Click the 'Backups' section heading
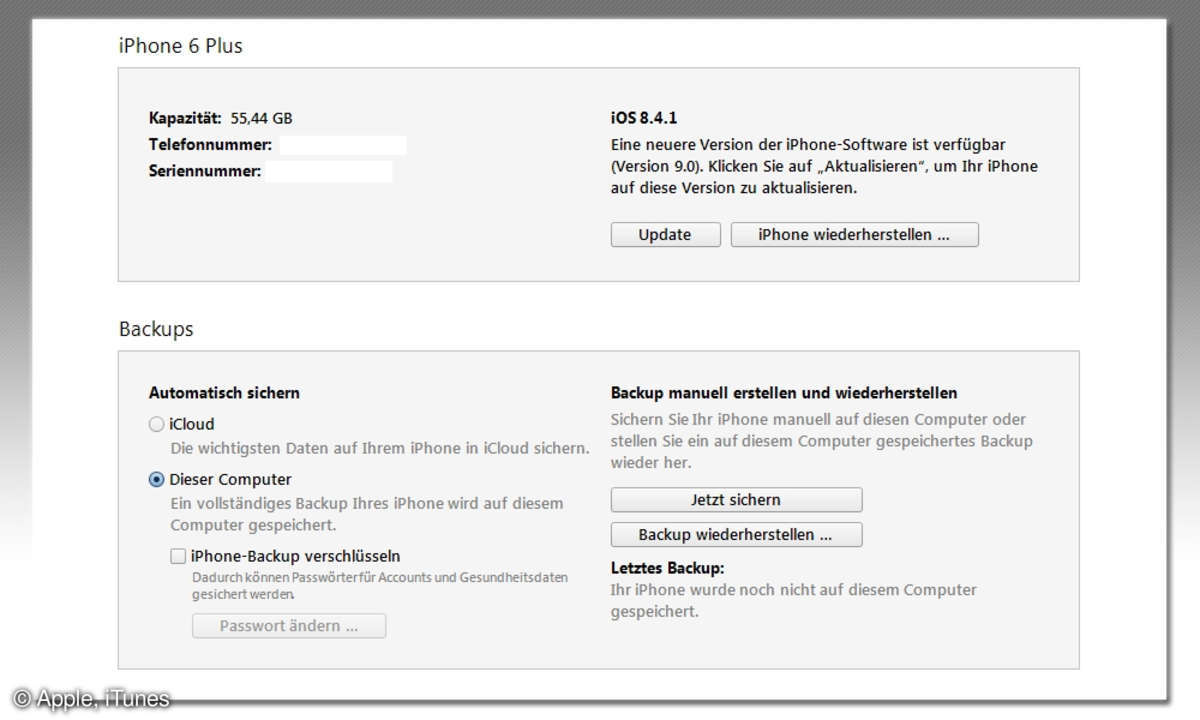 [156, 329]
